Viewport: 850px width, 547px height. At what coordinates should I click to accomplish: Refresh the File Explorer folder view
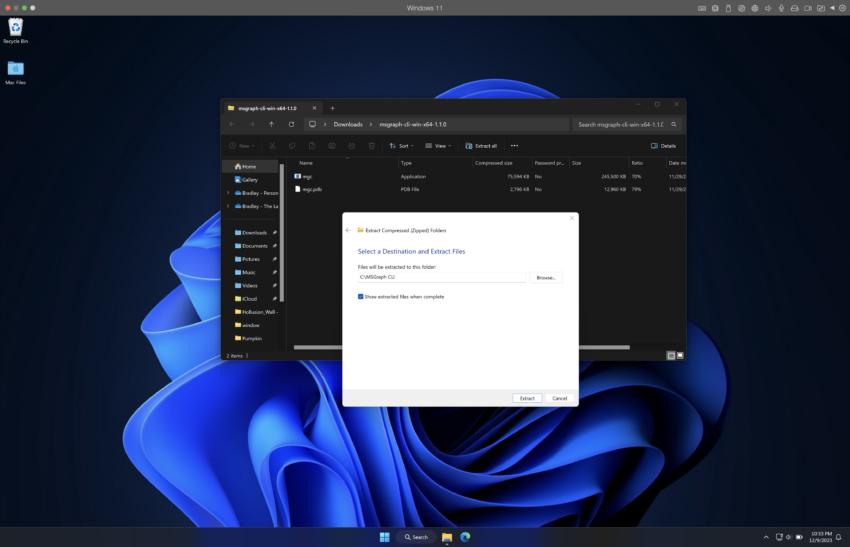coord(291,124)
